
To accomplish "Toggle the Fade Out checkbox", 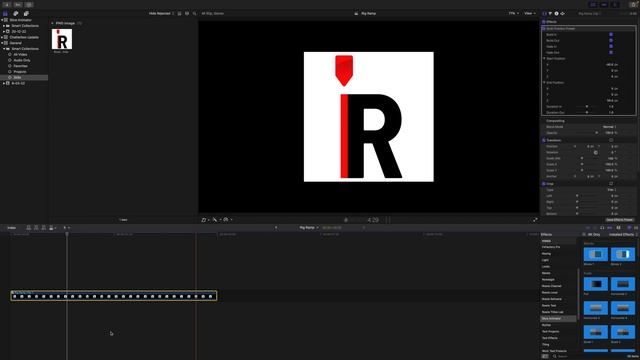I will pos(611,52).
